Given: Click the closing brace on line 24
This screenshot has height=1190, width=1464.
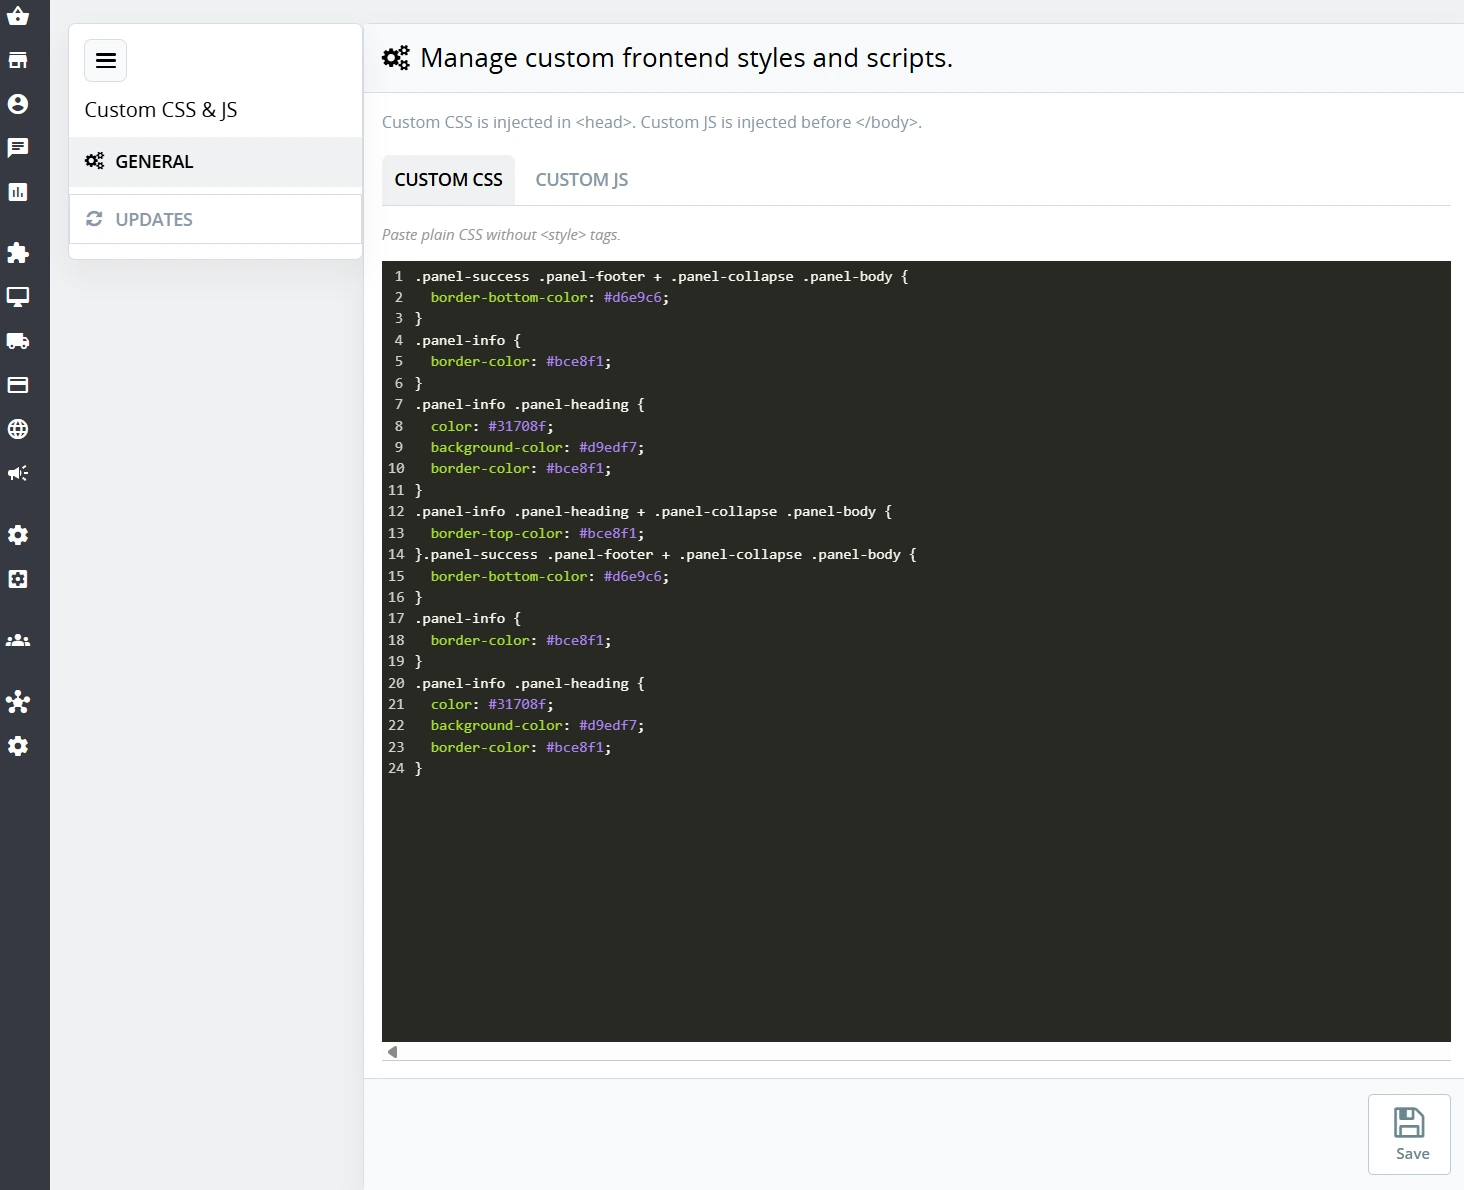Looking at the screenshot, I should pos(419,768).
